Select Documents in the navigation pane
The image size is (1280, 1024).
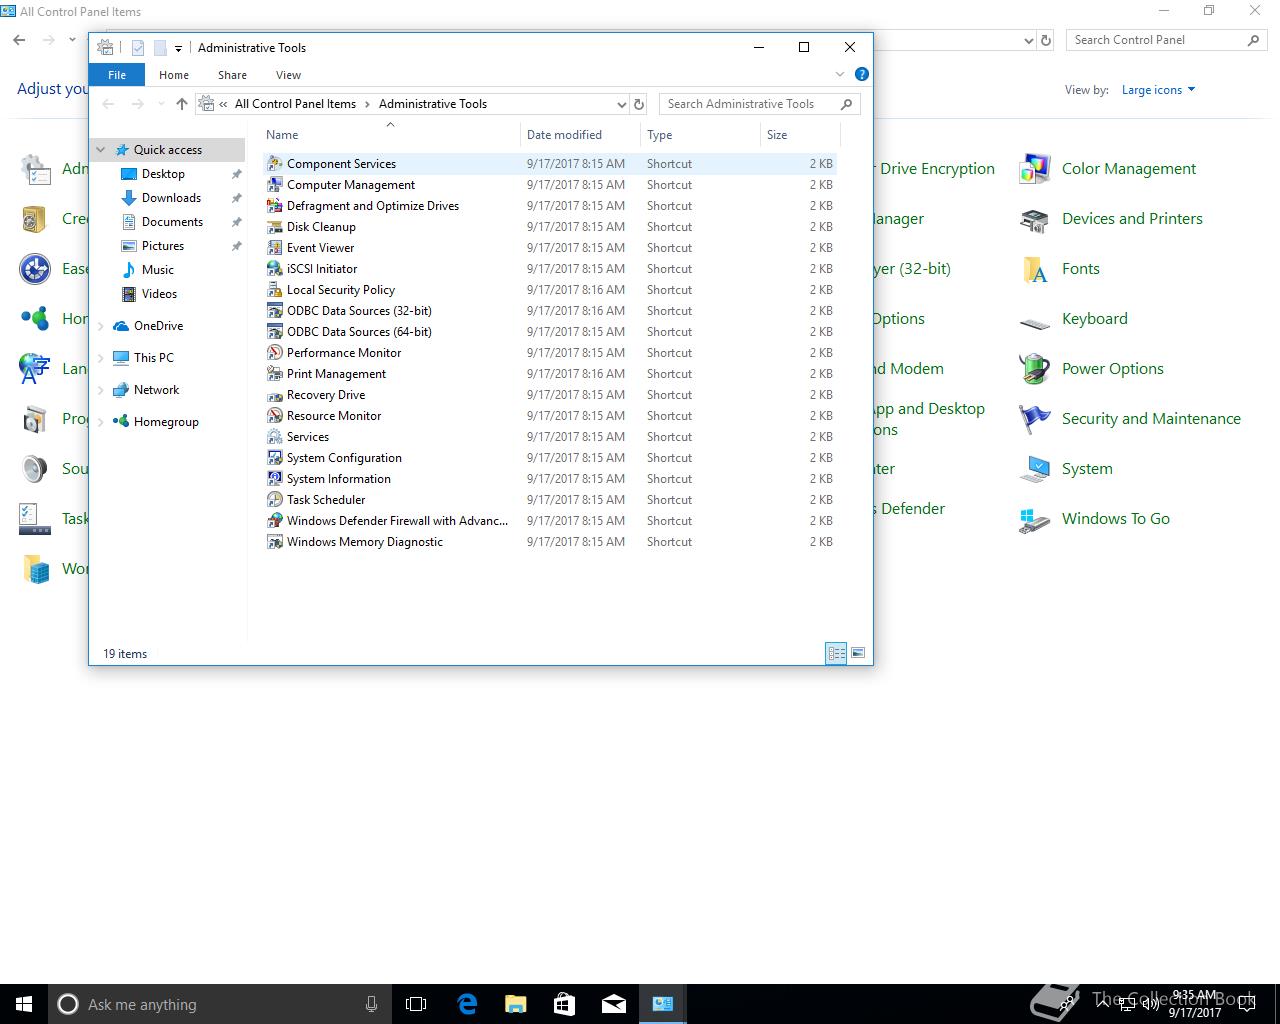click(172, 222)
